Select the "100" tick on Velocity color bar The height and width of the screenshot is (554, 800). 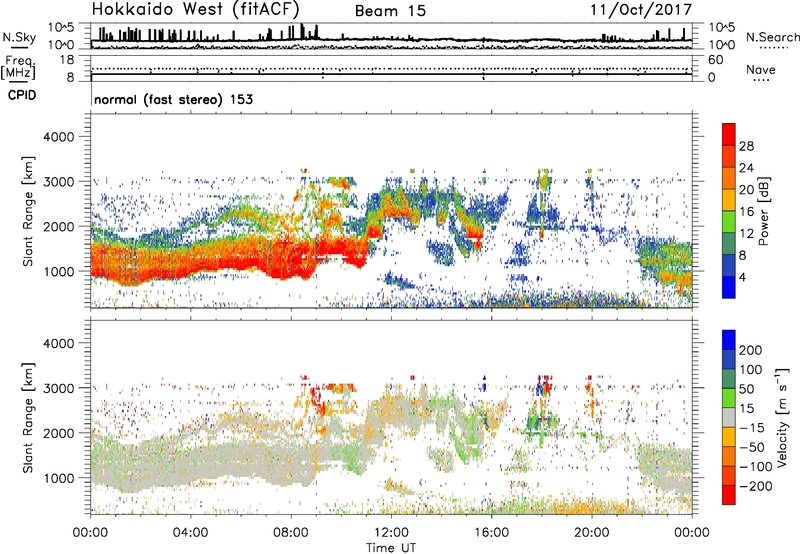[751, 369]
